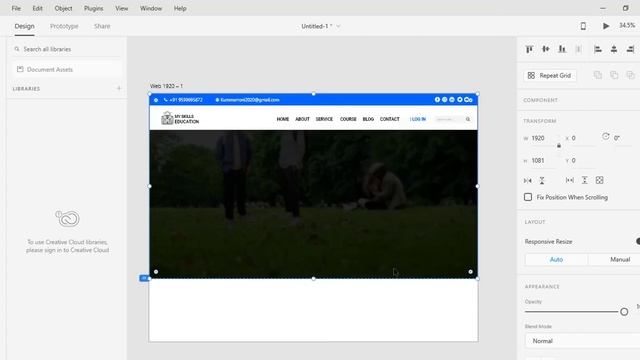Edit the Y position field
This screenshot has height=360, width=640.
tap(582, 161)
